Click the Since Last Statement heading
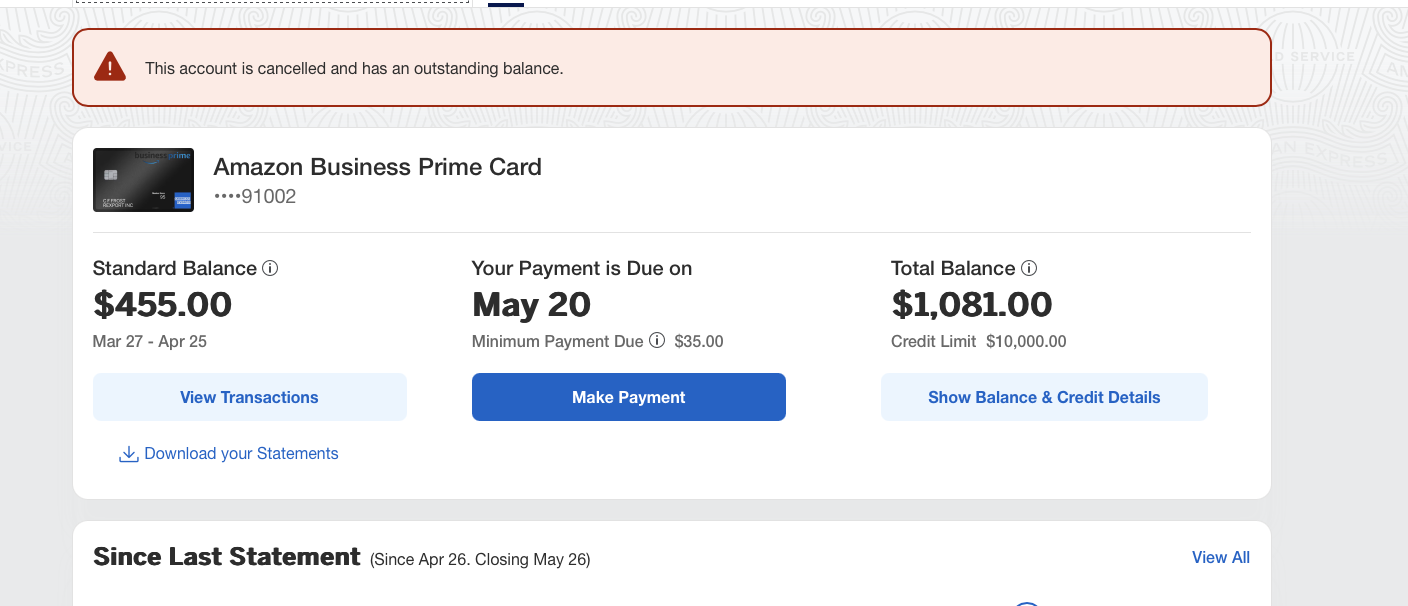The width and height of the screenshot is (1408, 606). (226, 557)
